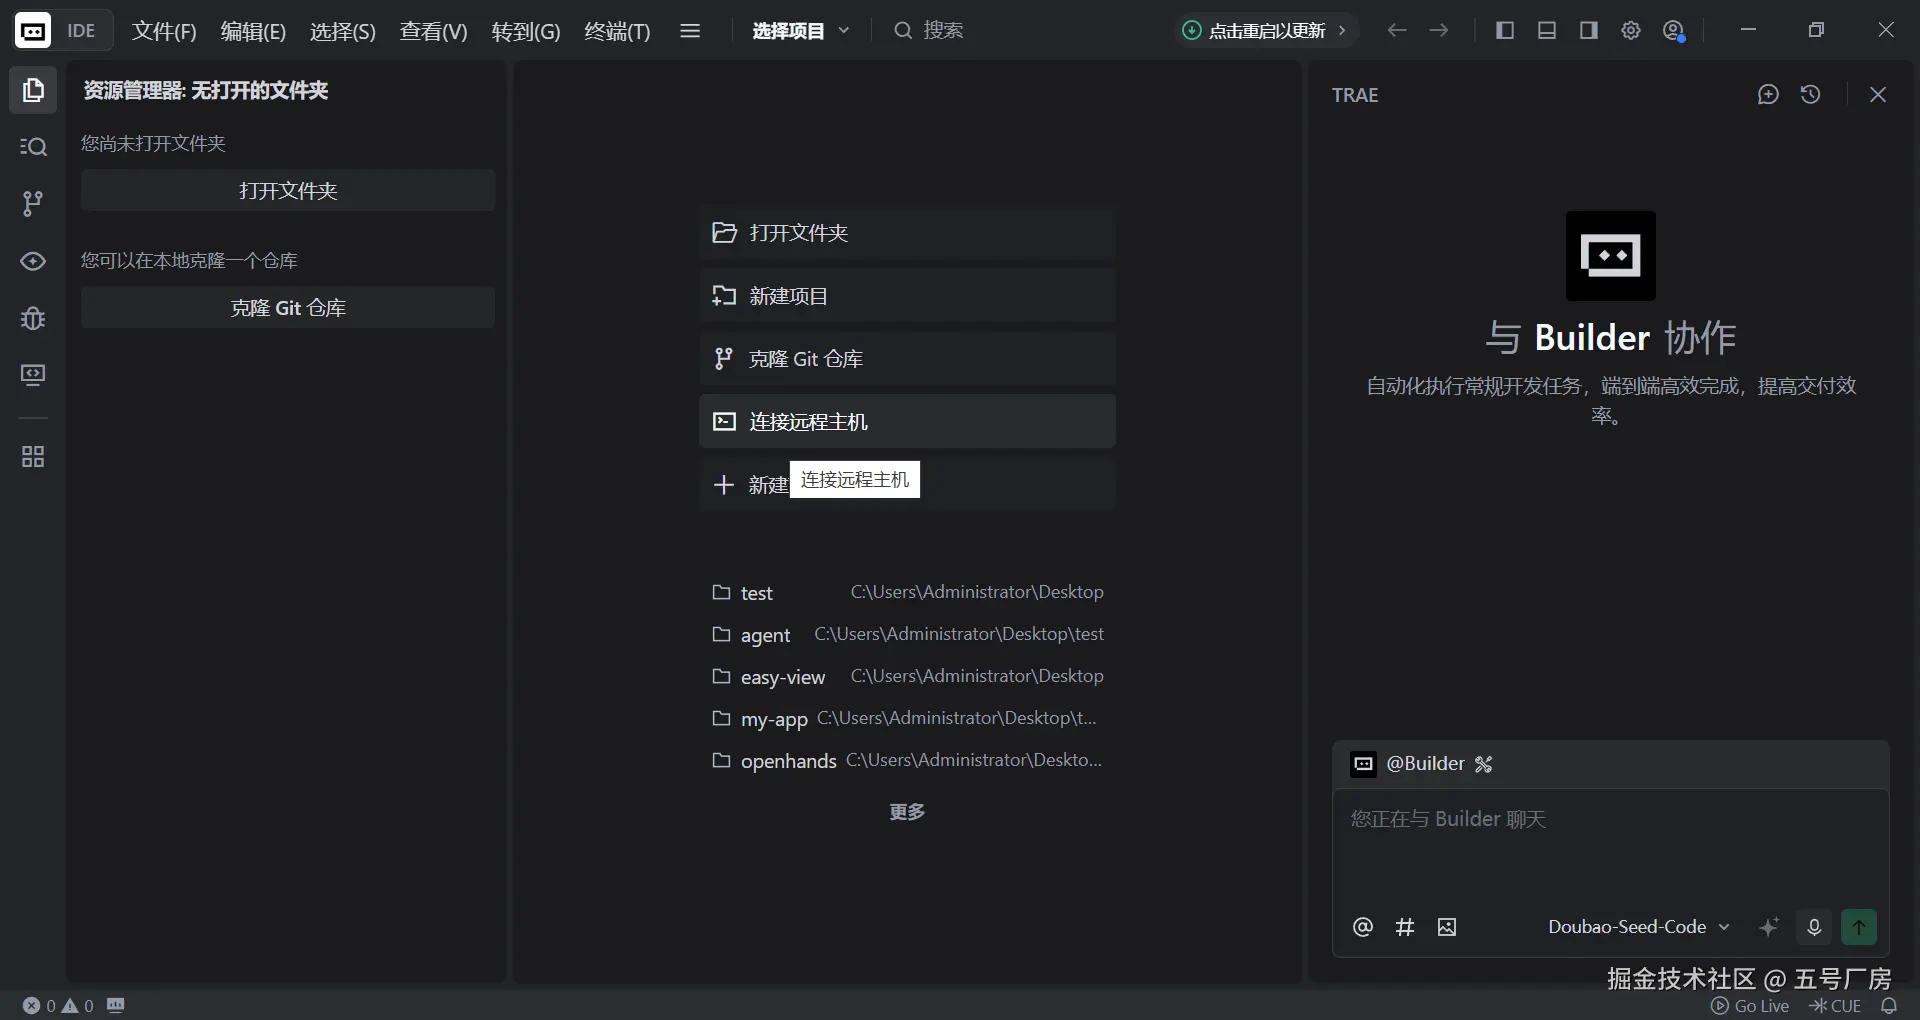Open the 选择项目 project dropdown
This screenshot has width=1920, height=1020.
(801, 31)
